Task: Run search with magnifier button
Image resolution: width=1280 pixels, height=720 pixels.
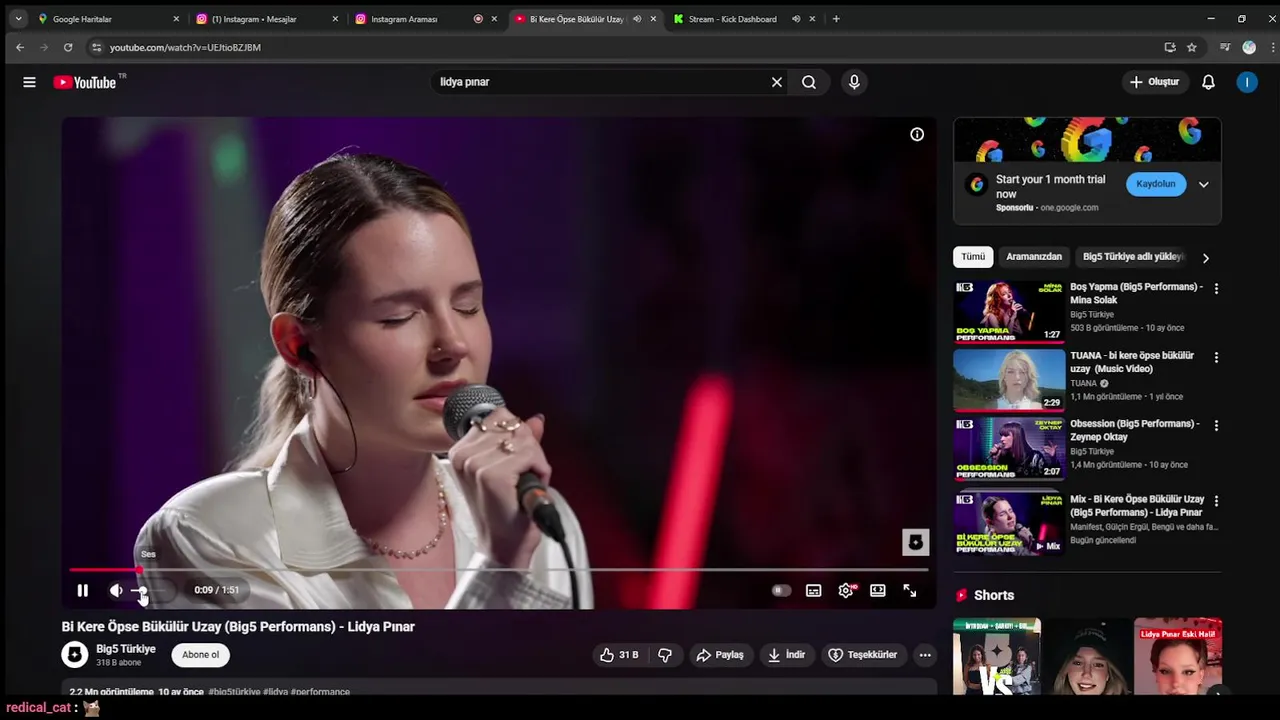Action: point(809,82)
